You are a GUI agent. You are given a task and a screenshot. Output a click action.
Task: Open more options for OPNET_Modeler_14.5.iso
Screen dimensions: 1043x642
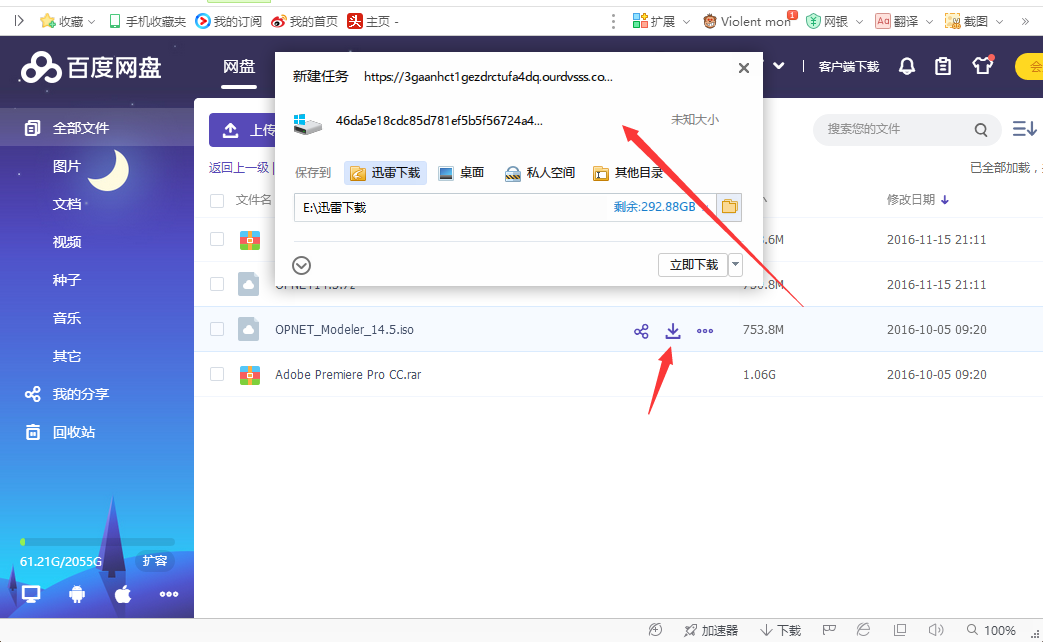coord(705,331)
